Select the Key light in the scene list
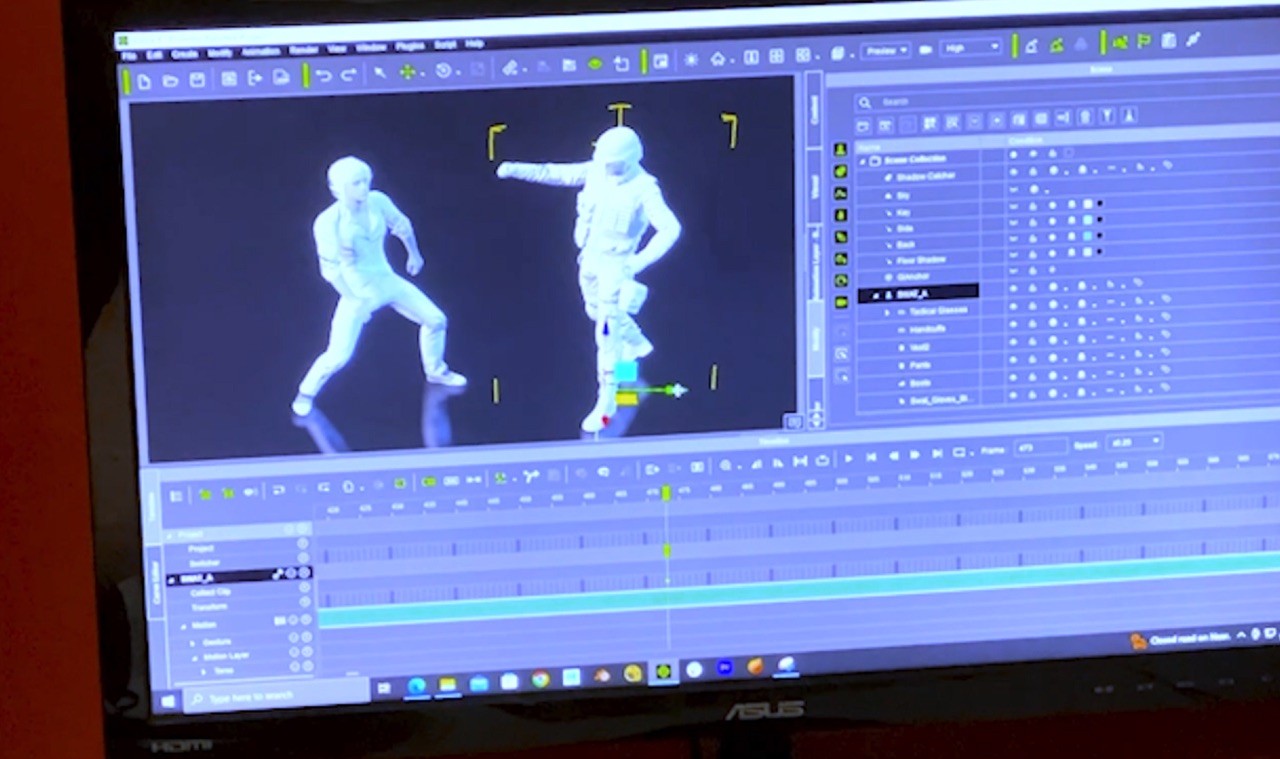1280x759 pixels. tap(904, 212)
